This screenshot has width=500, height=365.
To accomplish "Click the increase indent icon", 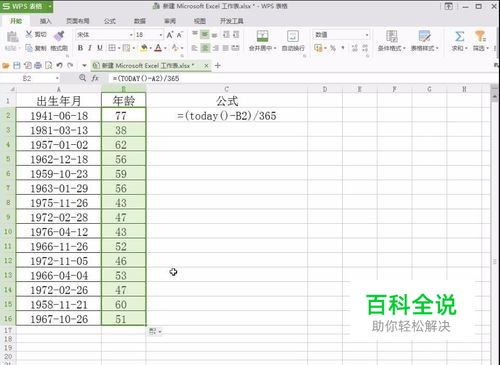I will coord(236,34).
